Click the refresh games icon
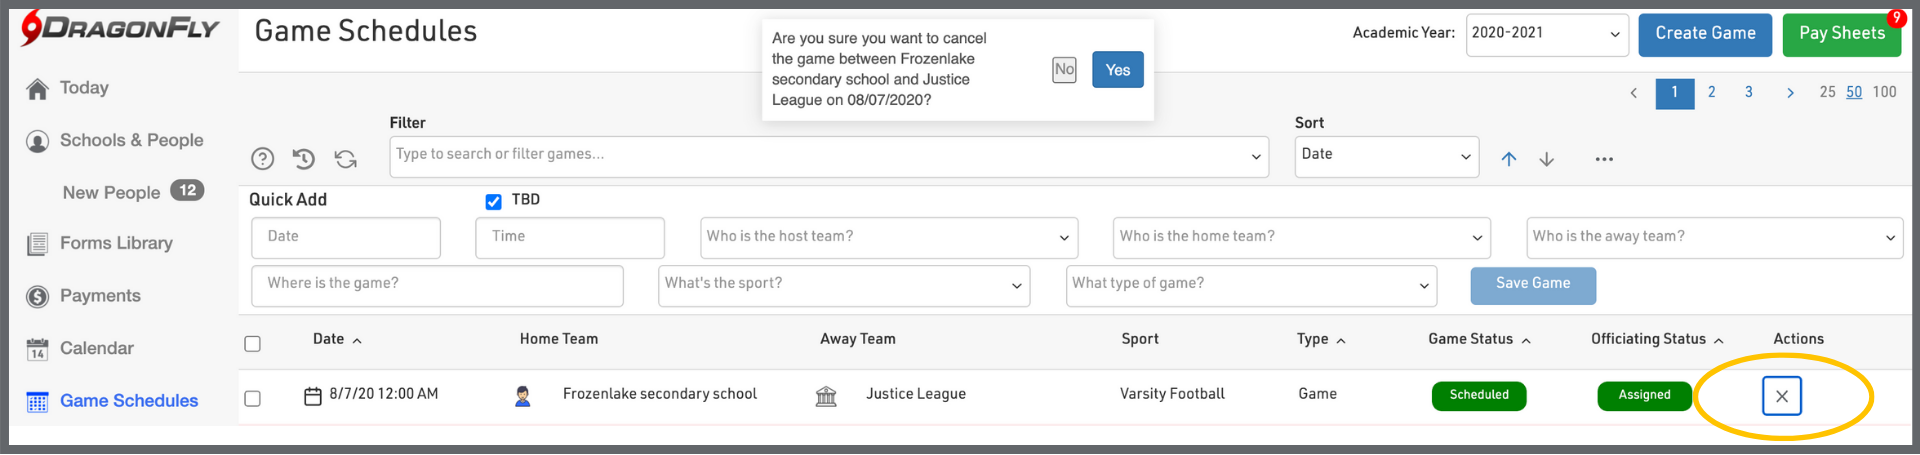 [x=346, y=159]
